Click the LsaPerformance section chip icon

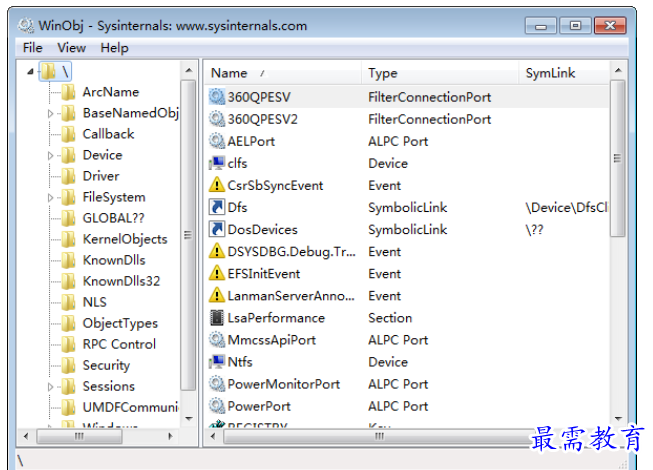point(217,318)
